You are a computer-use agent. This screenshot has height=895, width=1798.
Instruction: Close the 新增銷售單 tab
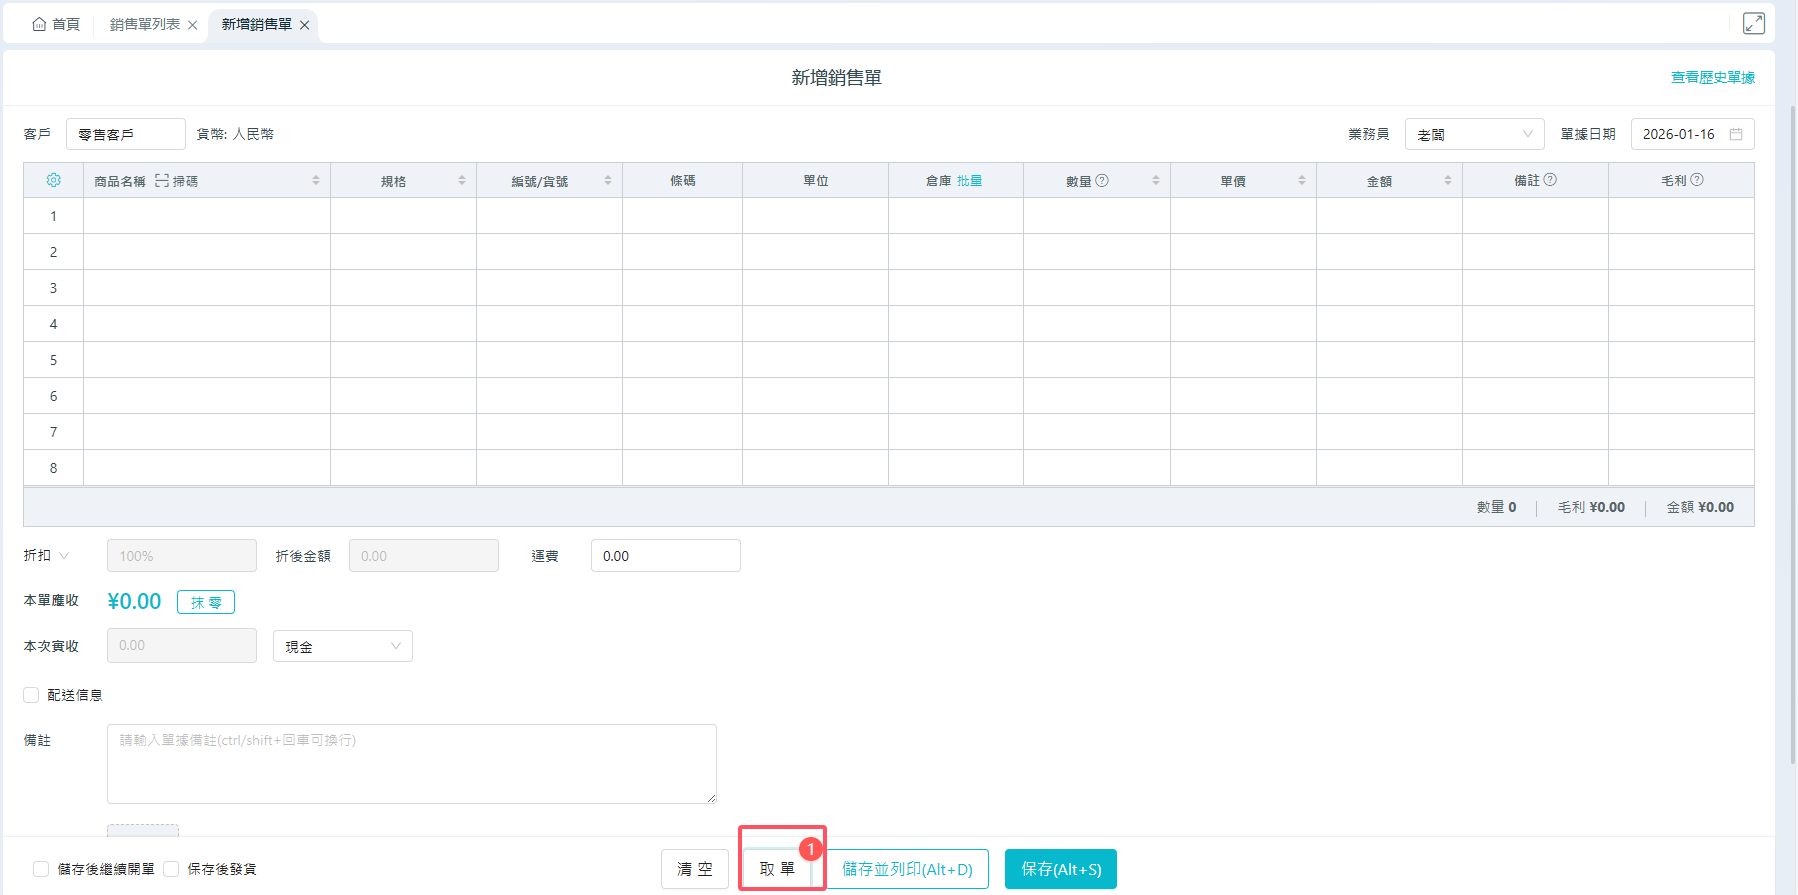[x=305, y=25]
